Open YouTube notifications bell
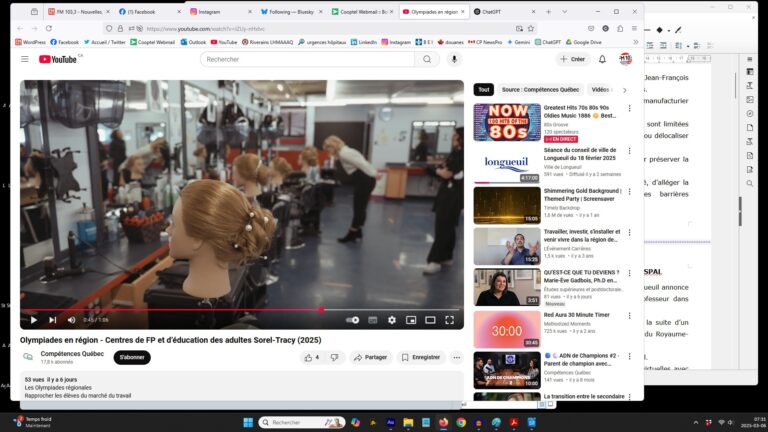The image size is (768, 432). coord(602,59)
